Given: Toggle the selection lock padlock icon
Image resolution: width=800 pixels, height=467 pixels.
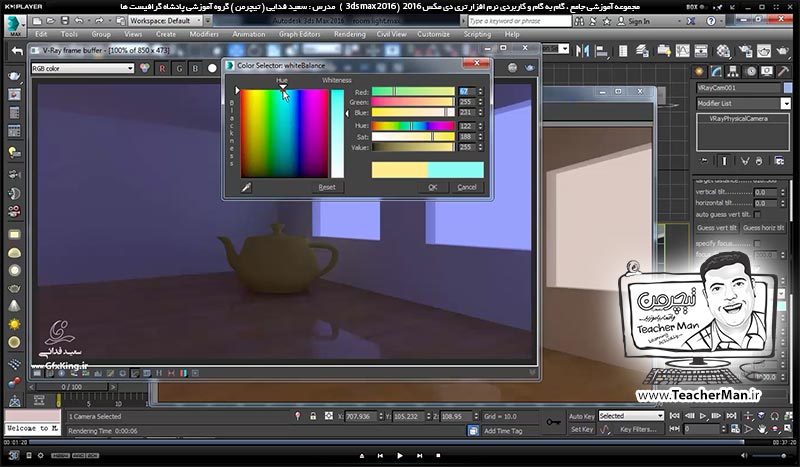Looking at the screenshot, I should pyautogui.click(x=313, y=416).
